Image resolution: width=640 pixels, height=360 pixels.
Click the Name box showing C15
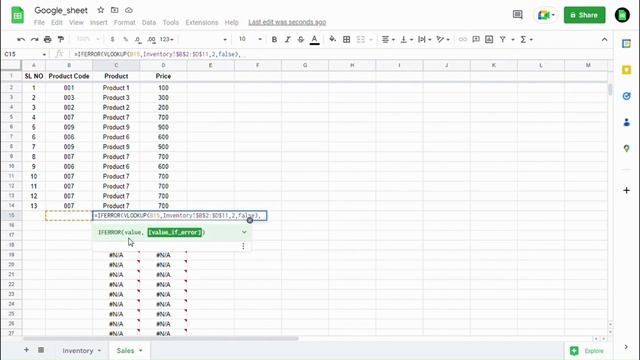[24, 54]
